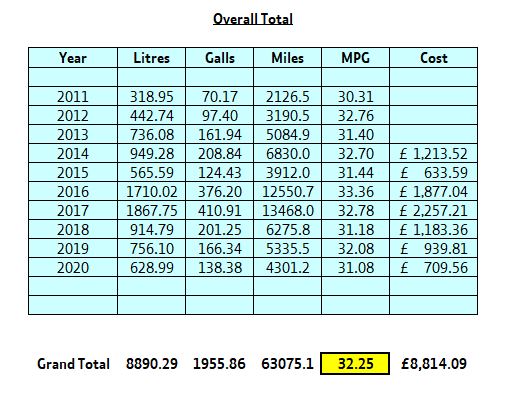Click the 2016 litres value 1710.02

[152, 191]
